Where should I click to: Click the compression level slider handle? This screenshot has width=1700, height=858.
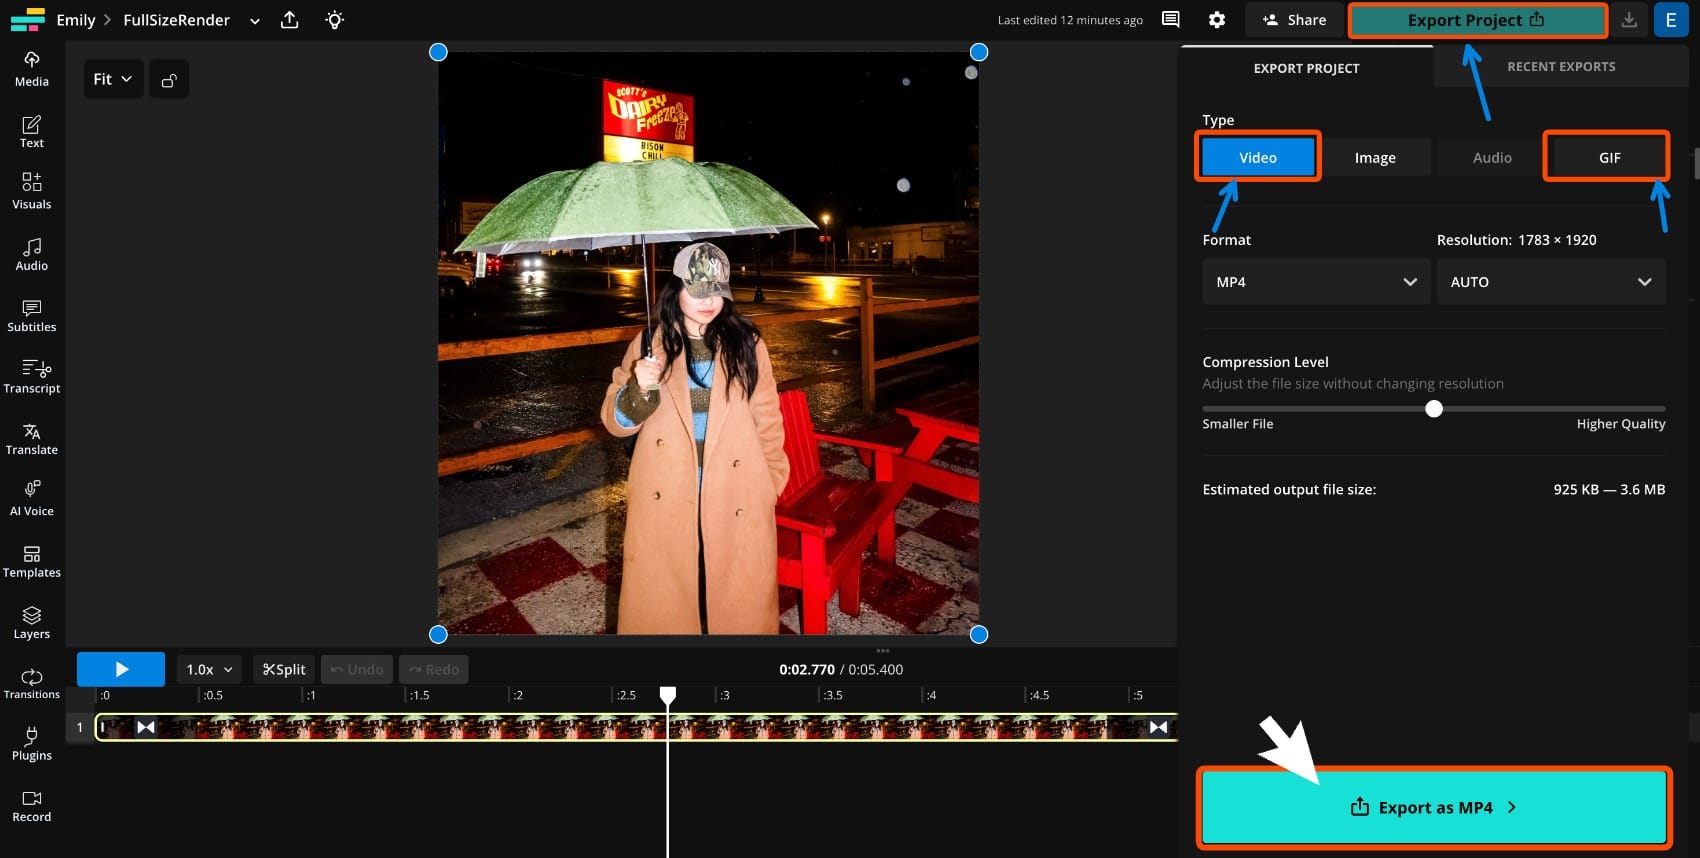(x=1434, y=409)
